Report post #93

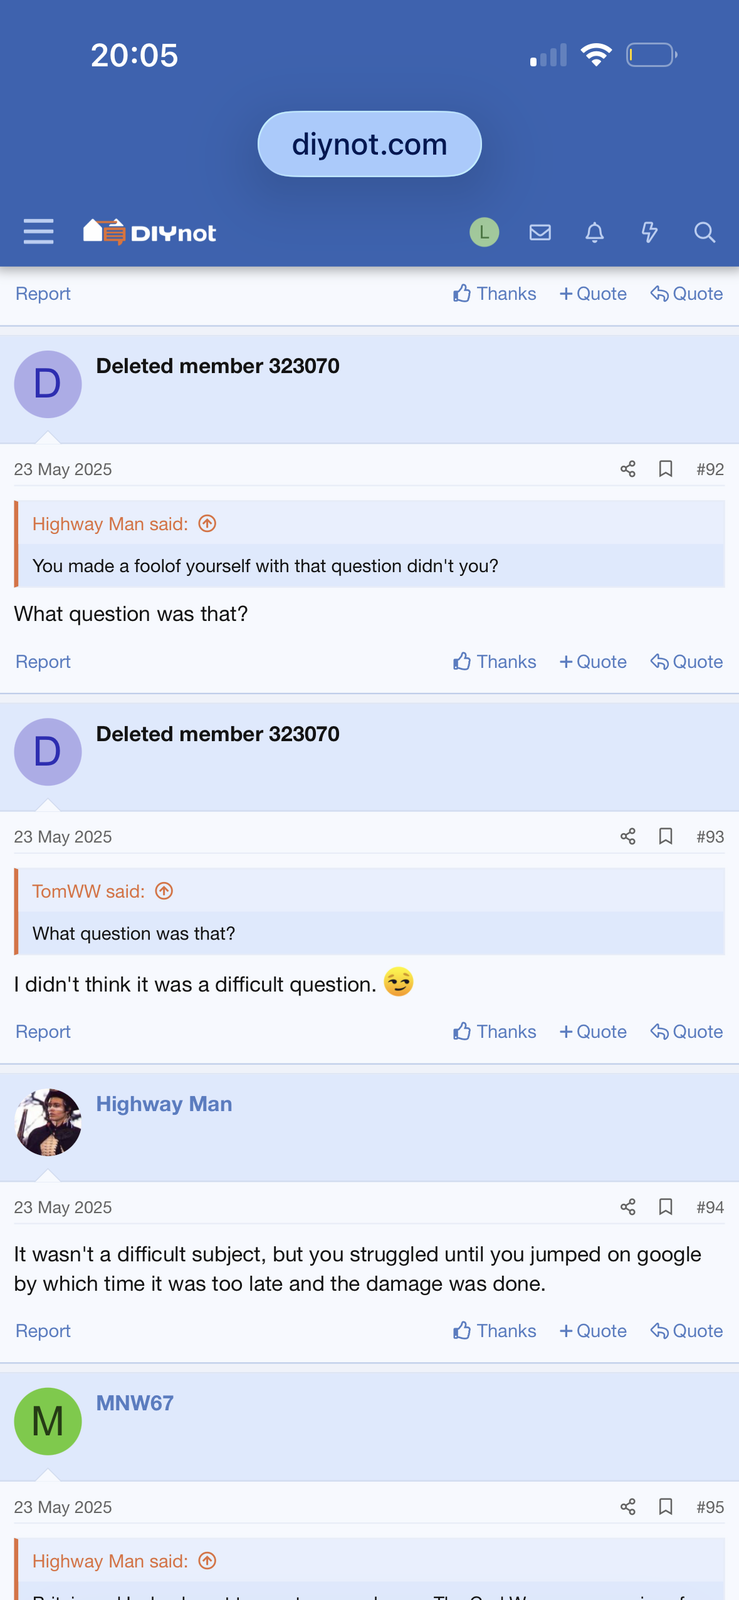43,1032
